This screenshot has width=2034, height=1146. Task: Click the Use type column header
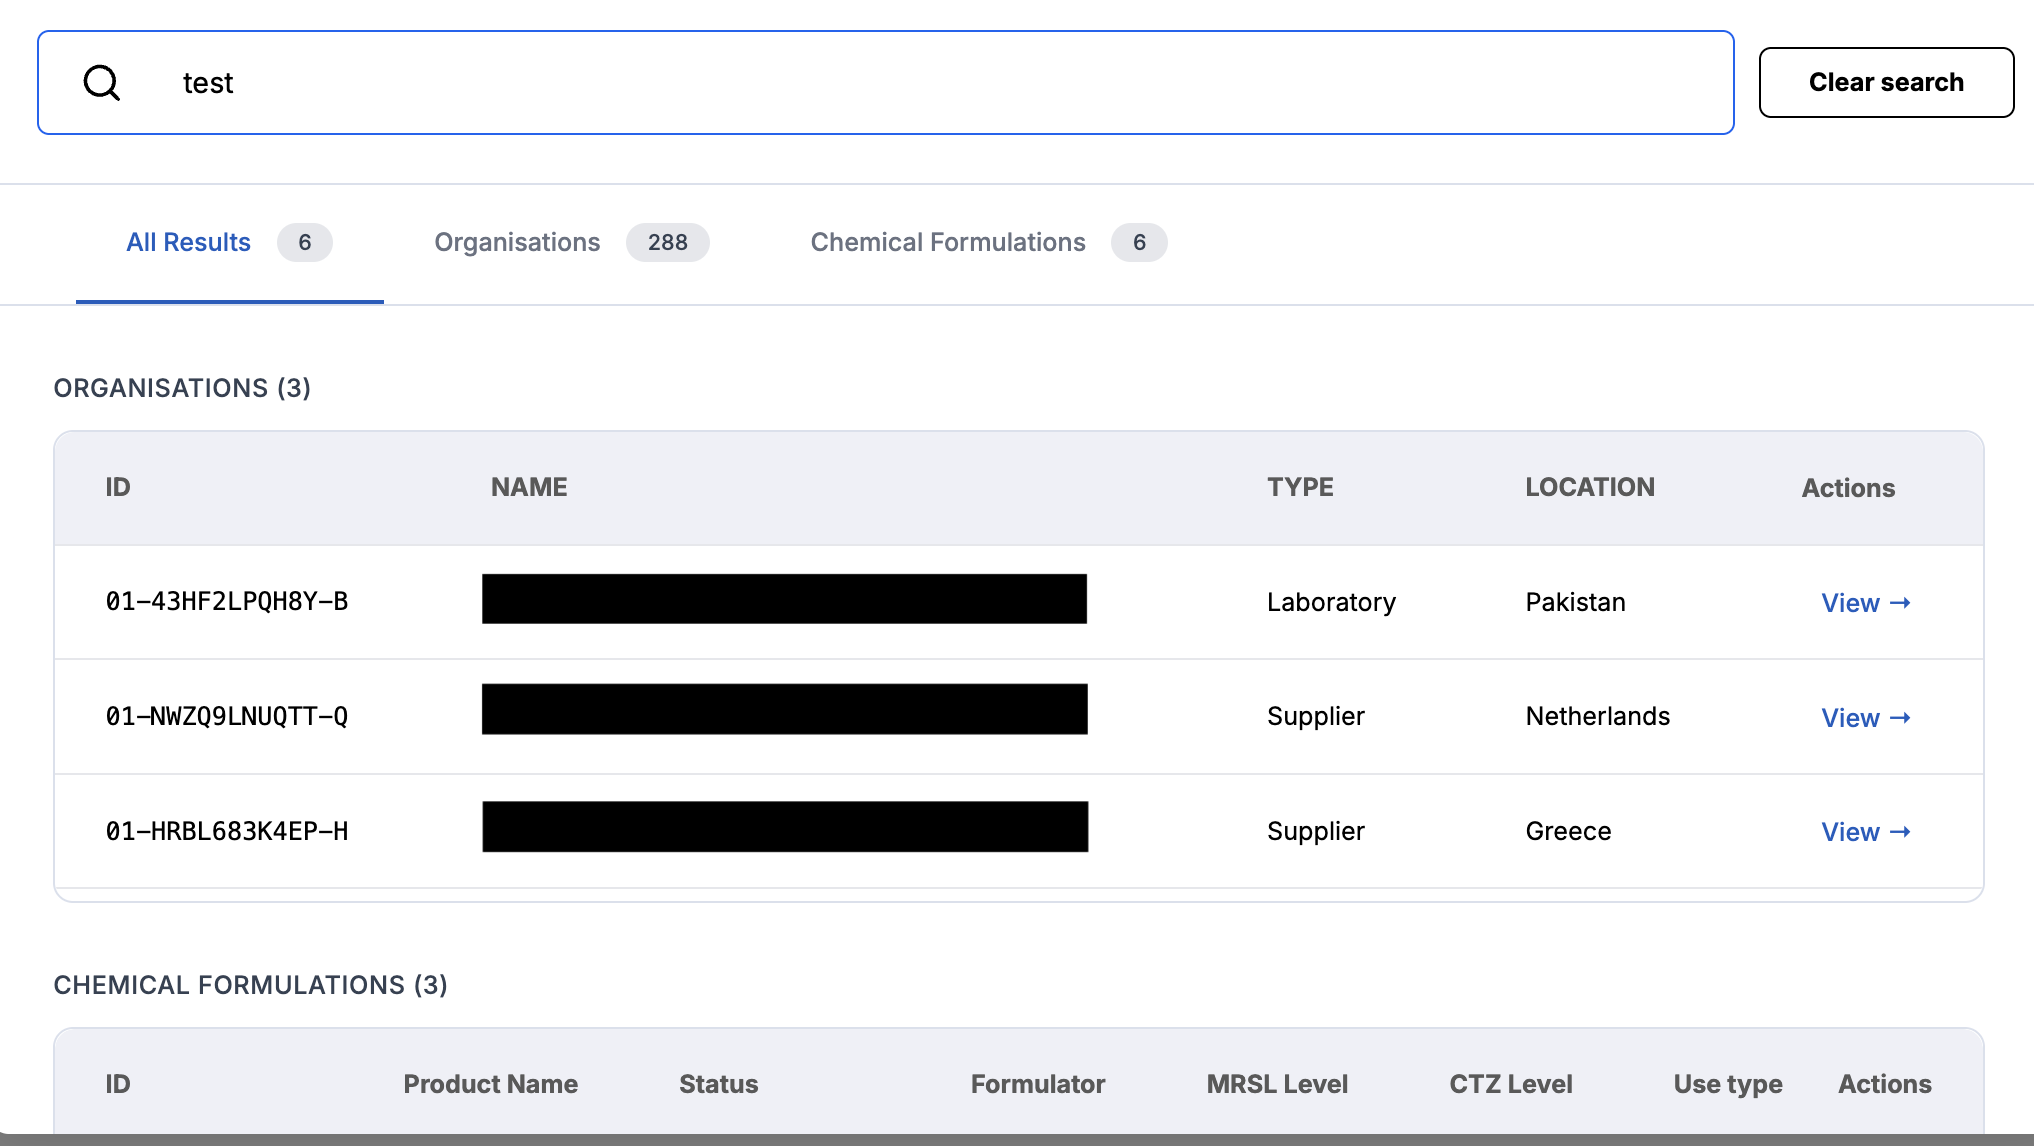pos(1728,1084)
